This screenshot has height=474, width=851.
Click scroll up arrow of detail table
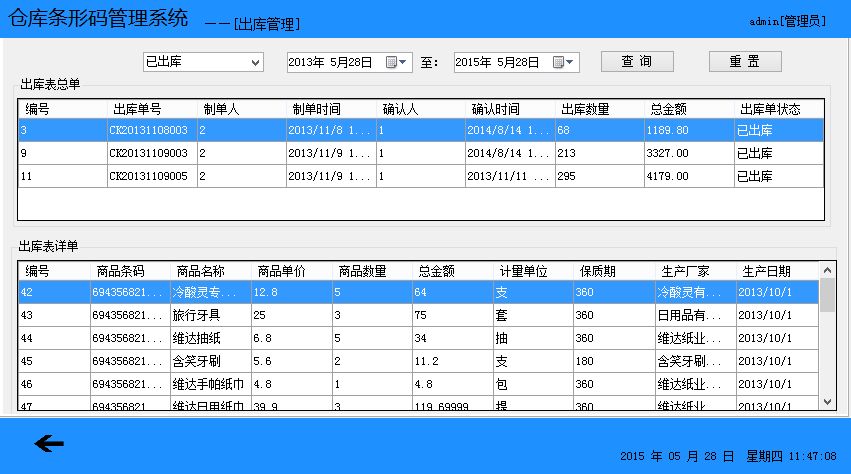pos(827,271)
